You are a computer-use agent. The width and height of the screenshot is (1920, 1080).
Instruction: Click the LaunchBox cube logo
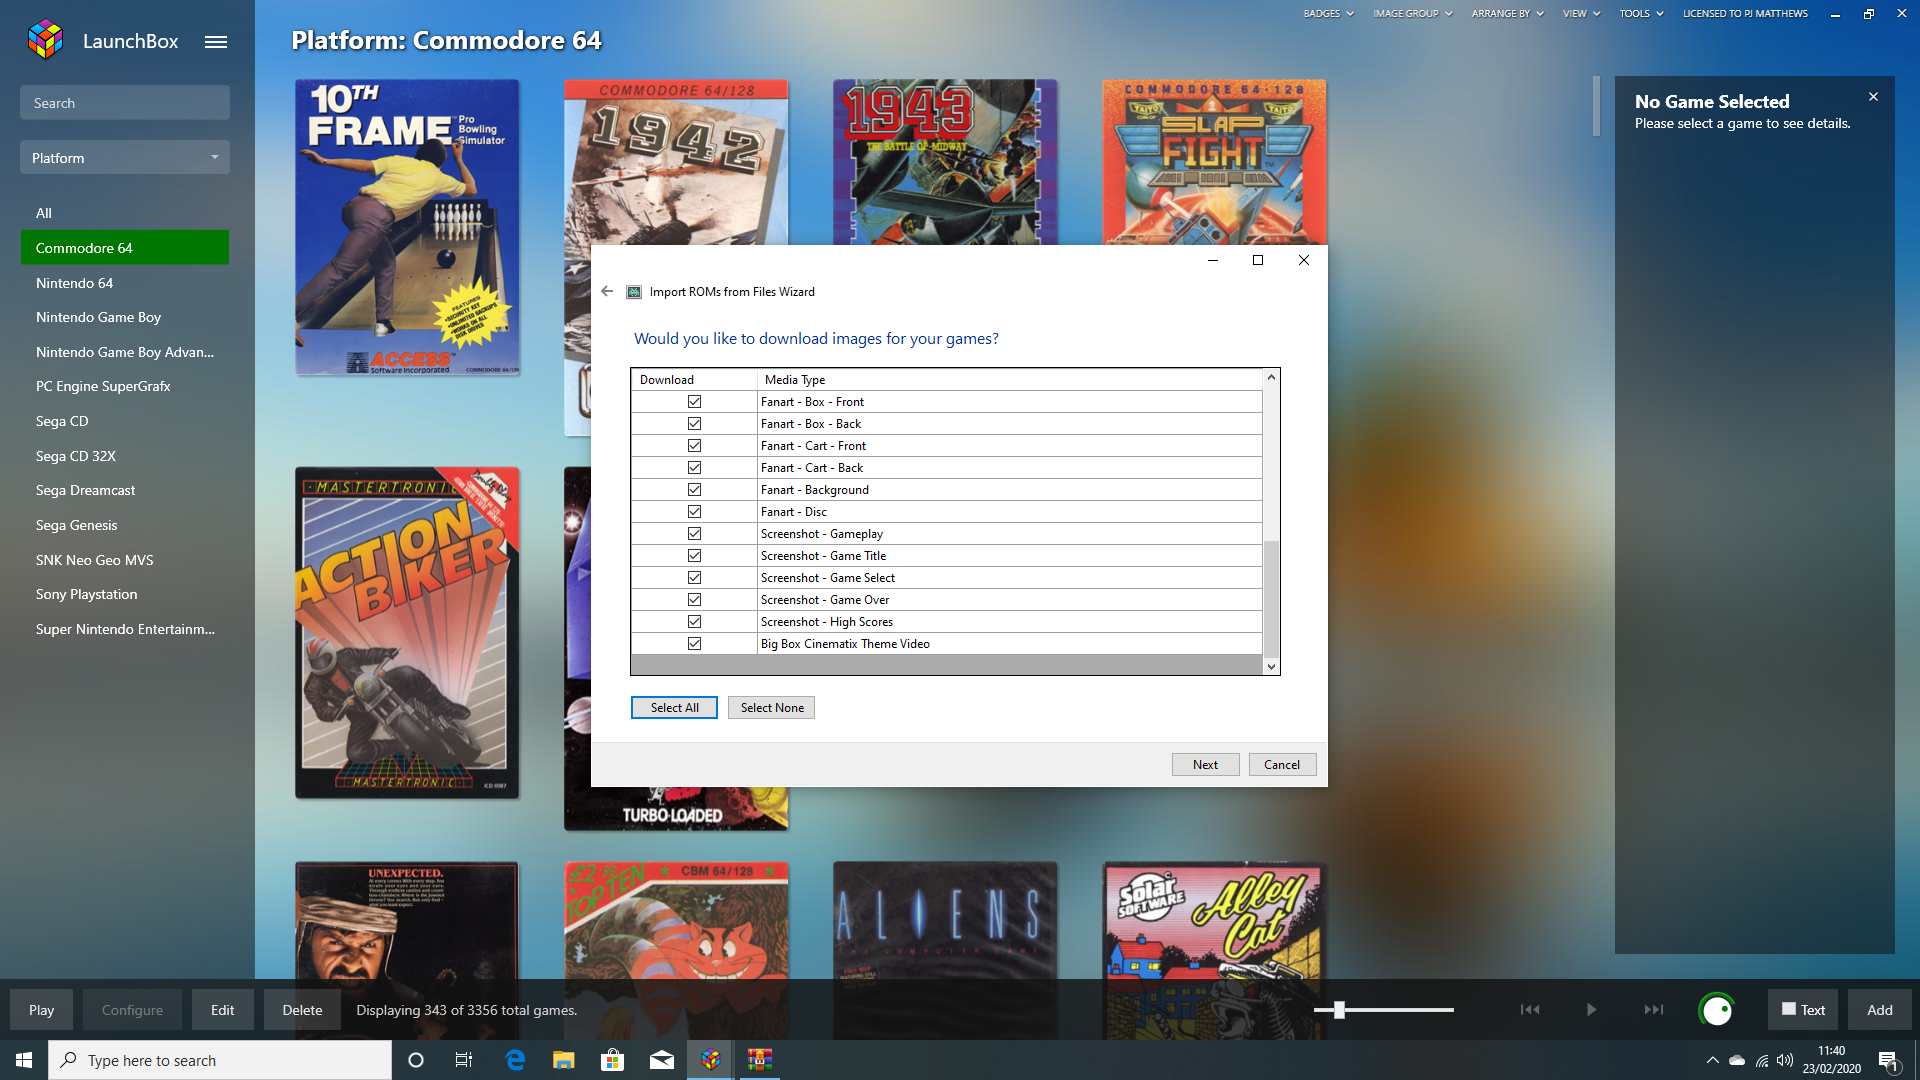pos(46,40)
